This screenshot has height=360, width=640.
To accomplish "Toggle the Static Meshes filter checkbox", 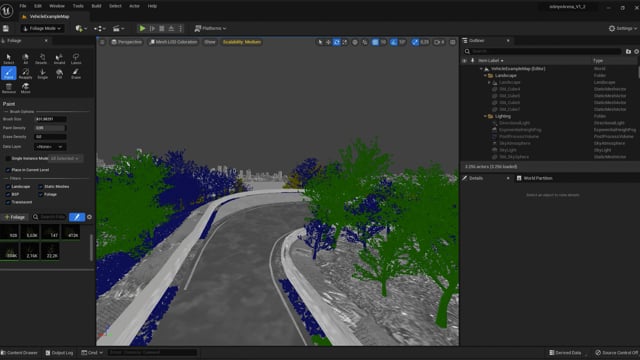I will tap(41, 187).
